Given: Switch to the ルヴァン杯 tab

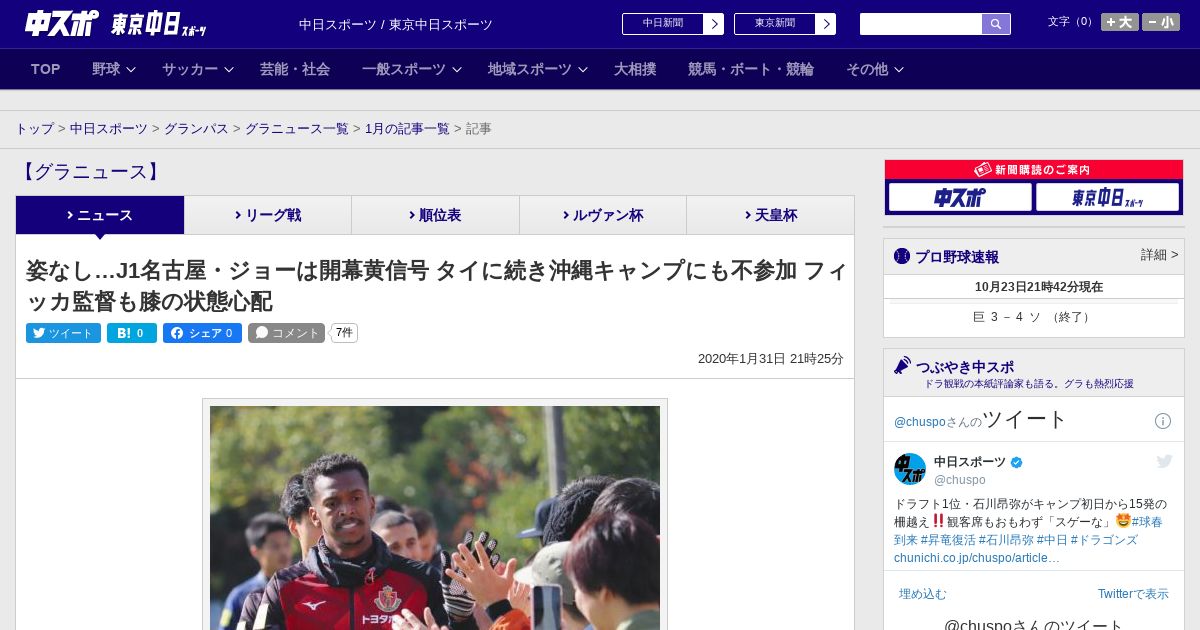Looking at the screenshot, I should coord(603,215).
